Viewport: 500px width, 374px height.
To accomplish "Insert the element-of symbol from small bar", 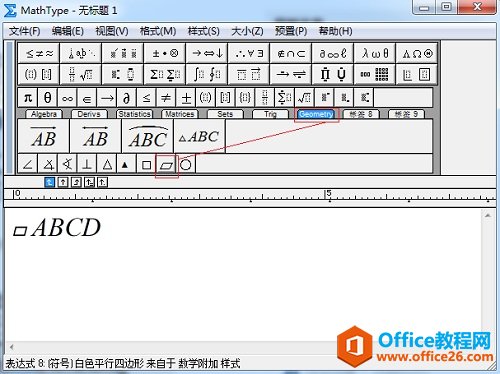I will coord(87,98).
